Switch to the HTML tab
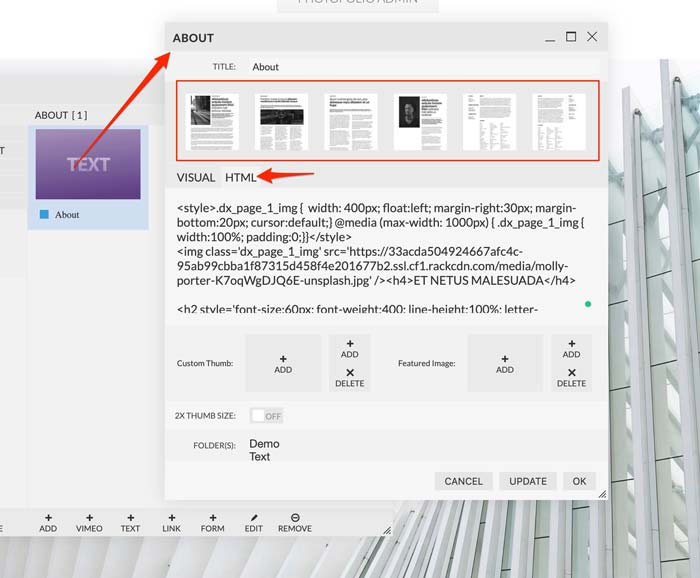The image size is (700, 578). click(240, 178)
